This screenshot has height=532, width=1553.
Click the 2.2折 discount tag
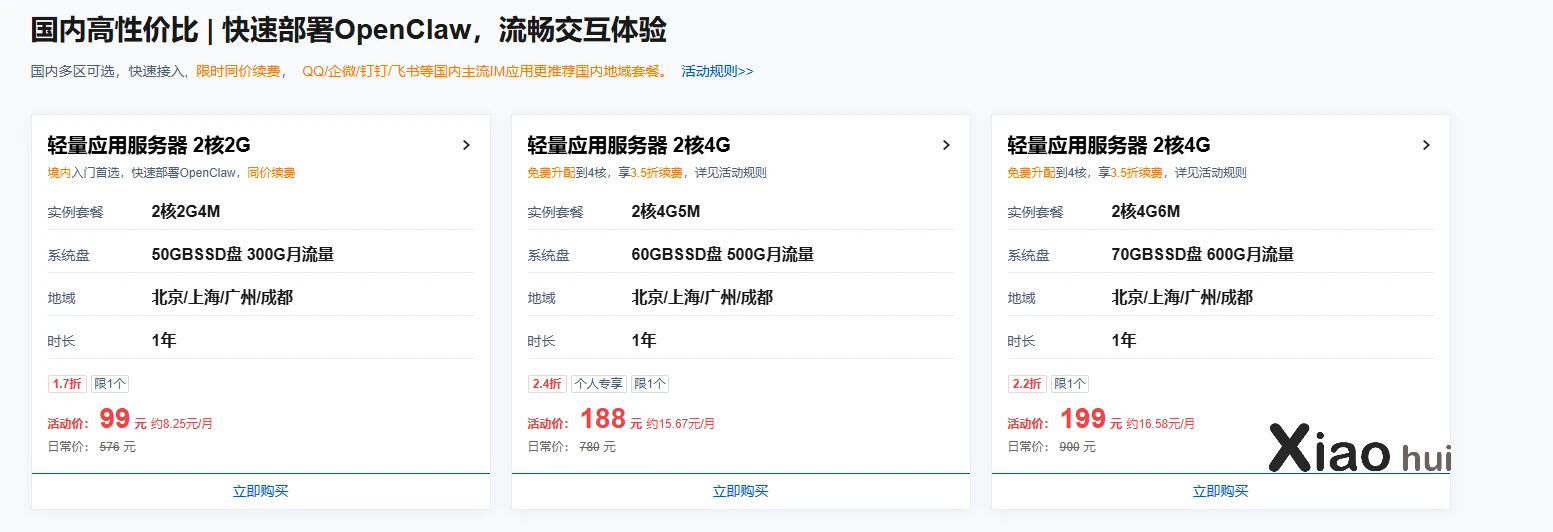tap(1026, 384)
